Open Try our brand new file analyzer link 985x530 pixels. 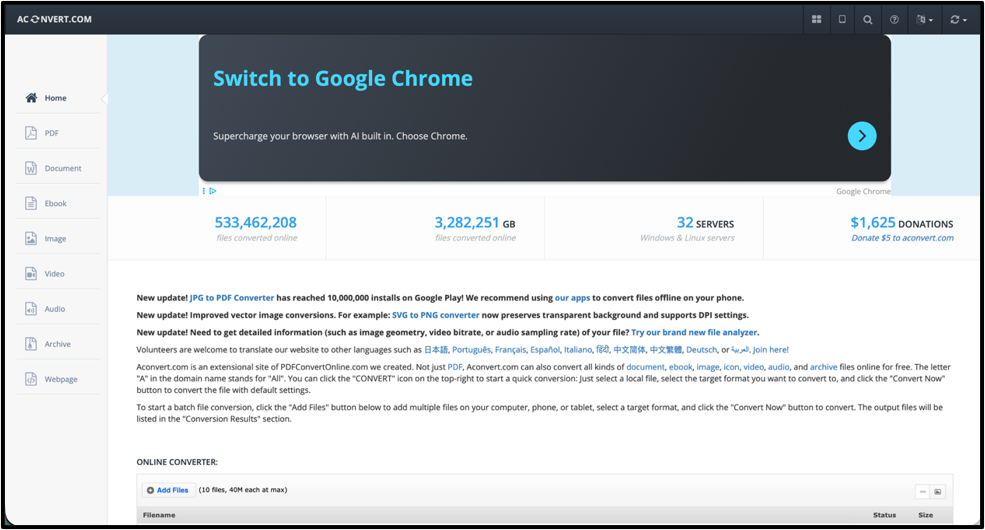(694, 332)
